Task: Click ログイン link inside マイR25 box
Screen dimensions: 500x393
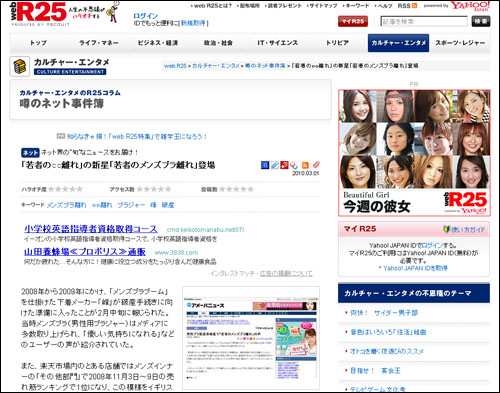Action: point(432,246)
